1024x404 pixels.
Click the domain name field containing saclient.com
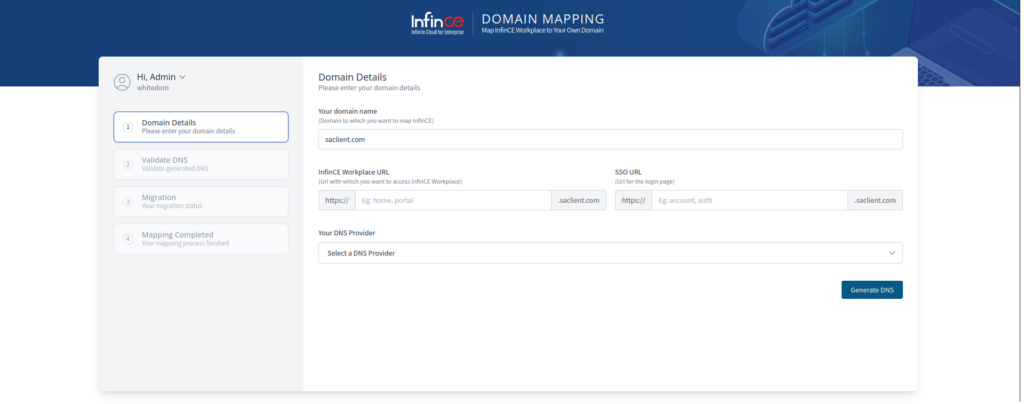pos(610,139)
